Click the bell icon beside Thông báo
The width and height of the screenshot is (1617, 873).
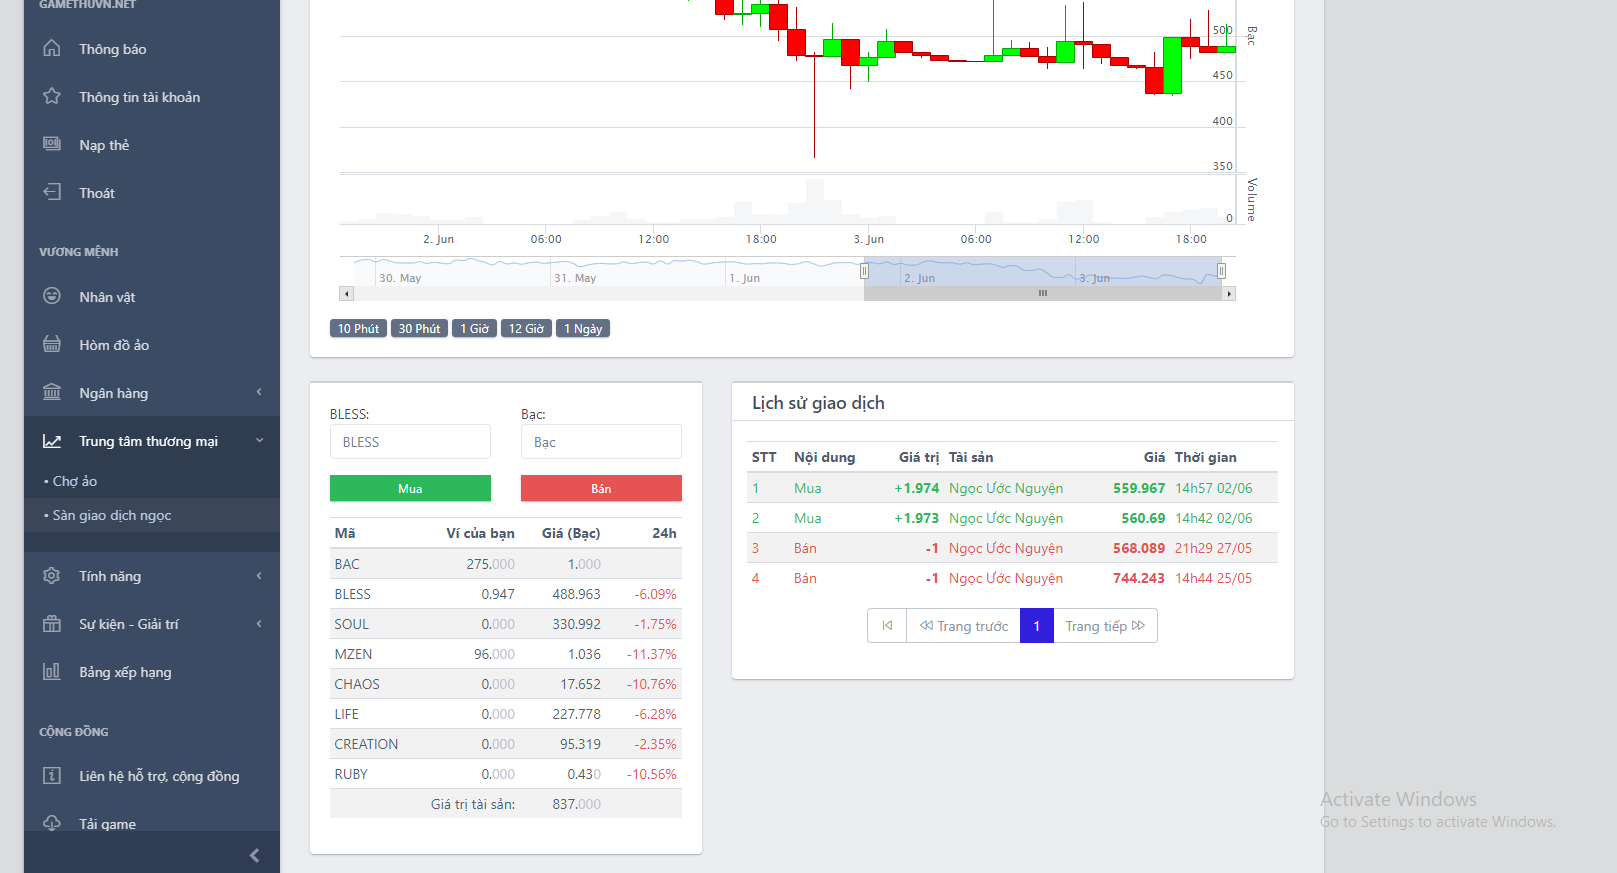coord(52,48)
